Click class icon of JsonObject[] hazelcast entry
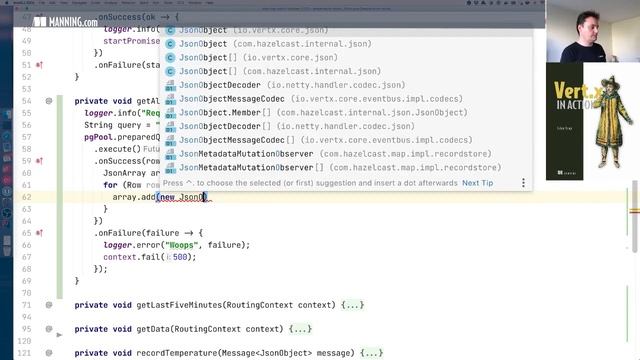640x360 pixels. coord(170,71)
